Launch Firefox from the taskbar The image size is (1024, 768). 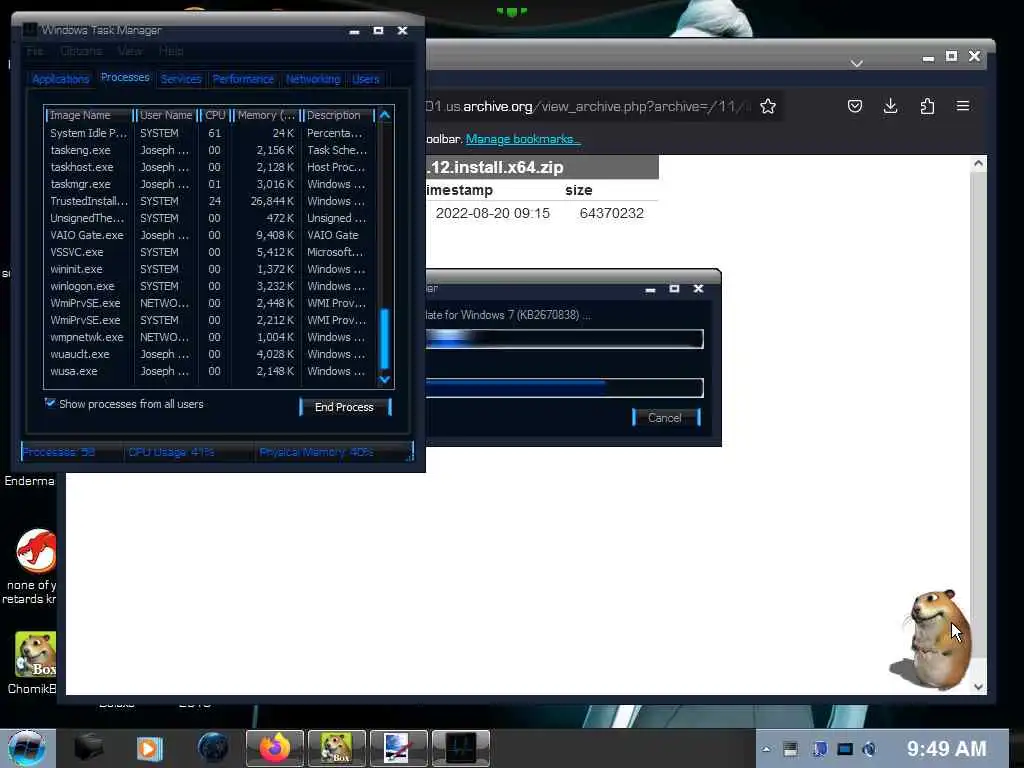(x=274, y=748)
